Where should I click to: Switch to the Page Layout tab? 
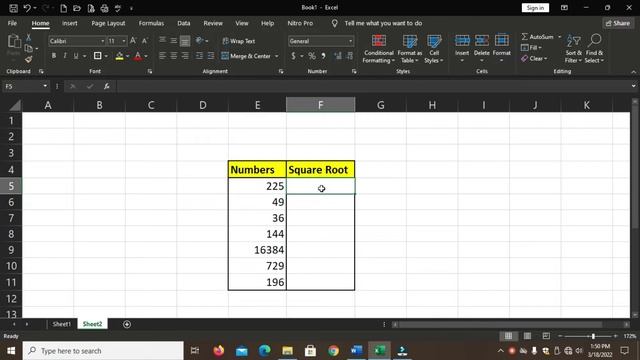[x=108, y=23]
